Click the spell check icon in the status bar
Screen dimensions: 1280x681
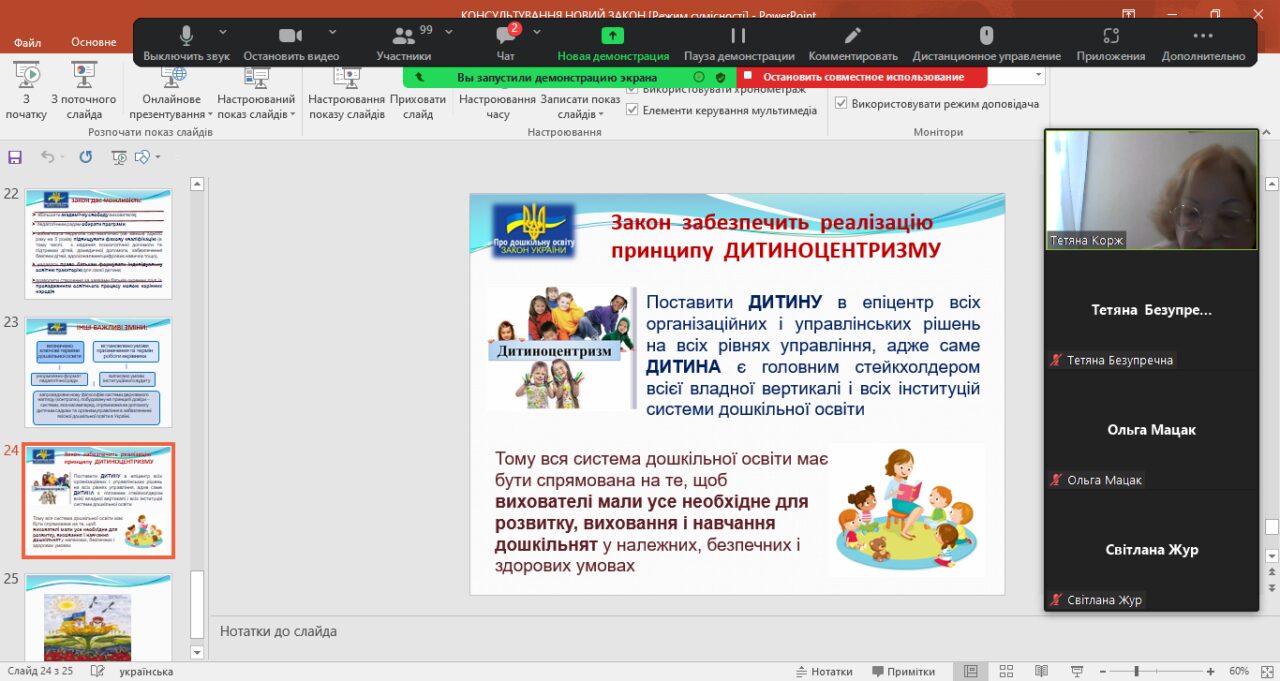pos(98,671)
